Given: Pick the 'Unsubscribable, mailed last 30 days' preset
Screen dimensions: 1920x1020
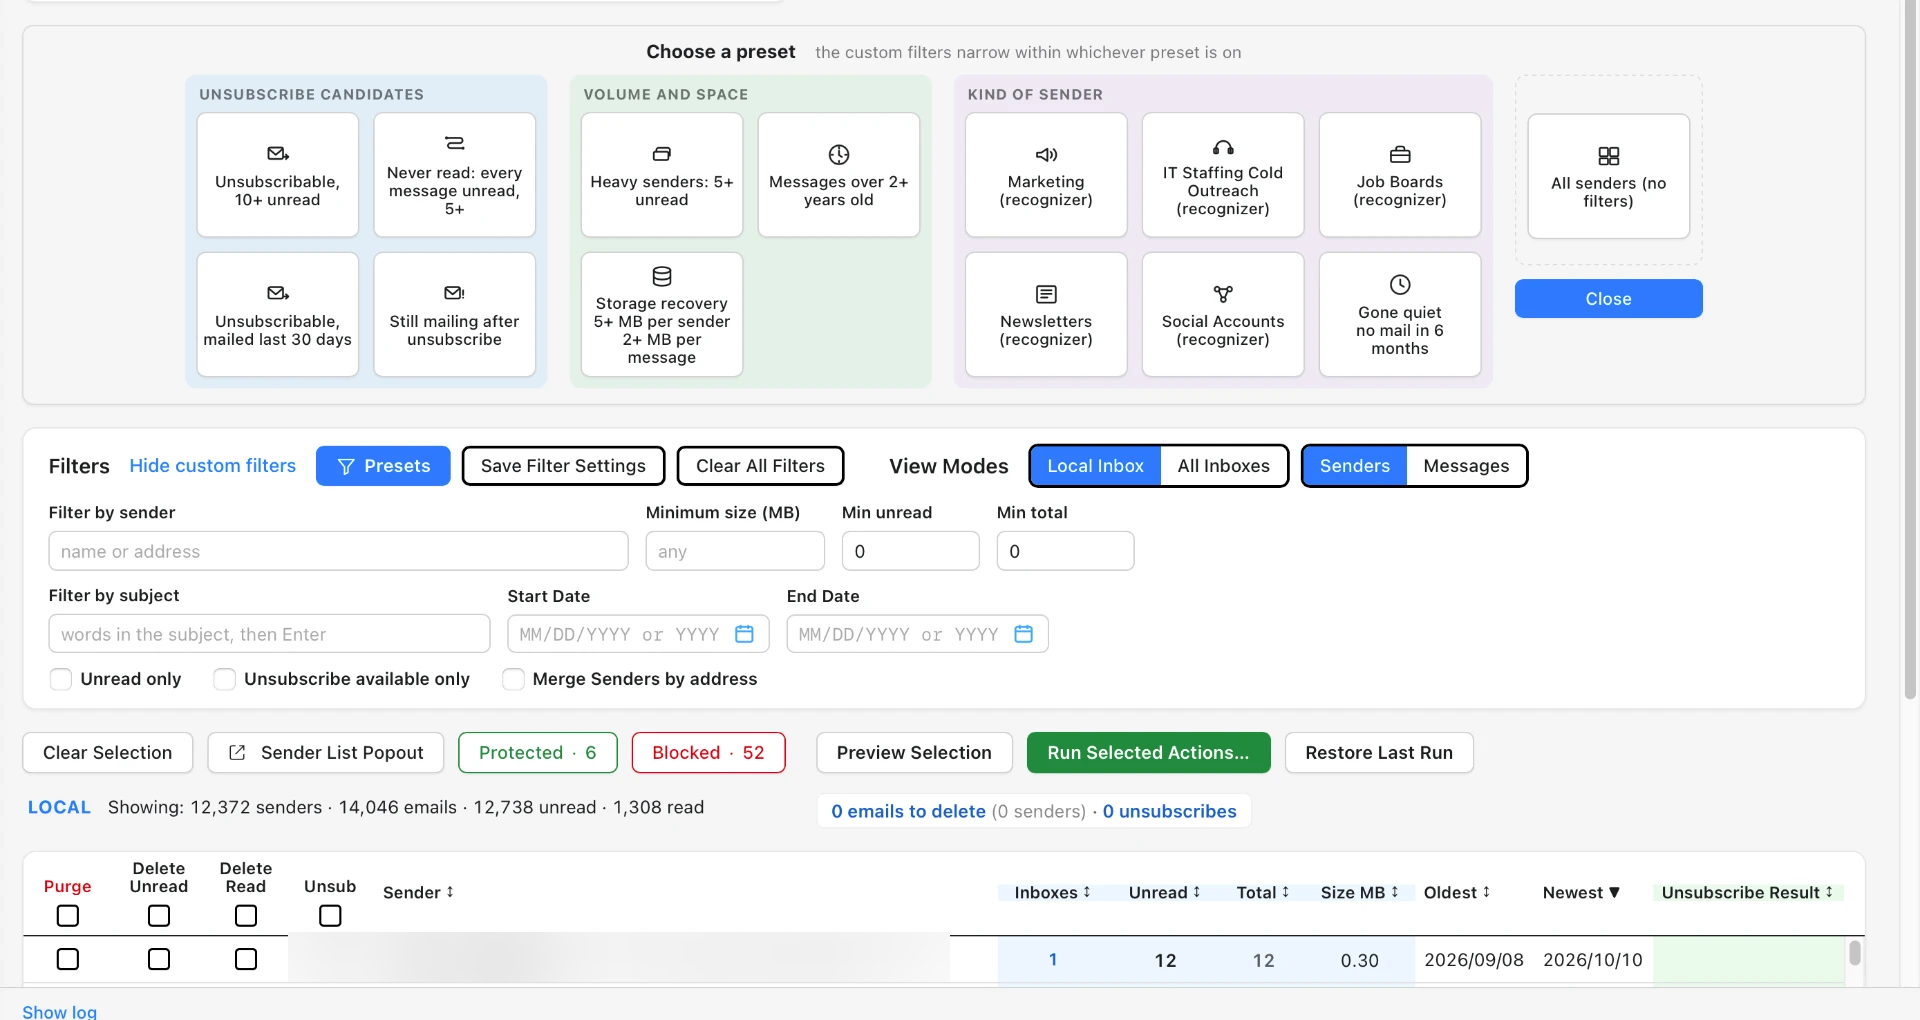Looking at the screenshot, I should [277, 314].
